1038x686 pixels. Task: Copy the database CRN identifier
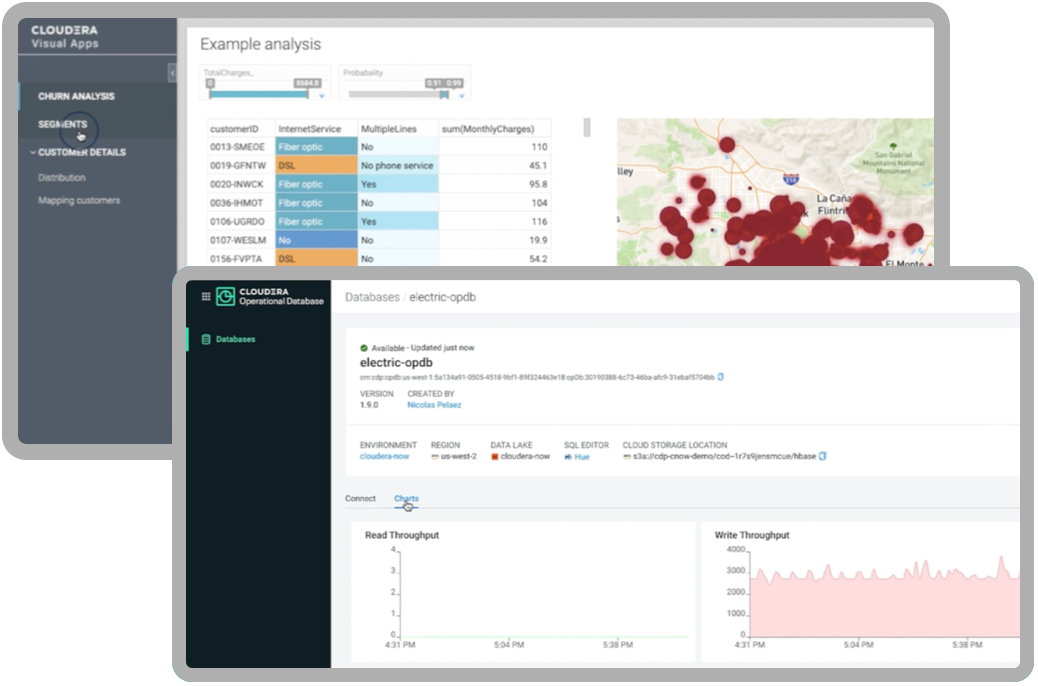click(x=720, y=377)
